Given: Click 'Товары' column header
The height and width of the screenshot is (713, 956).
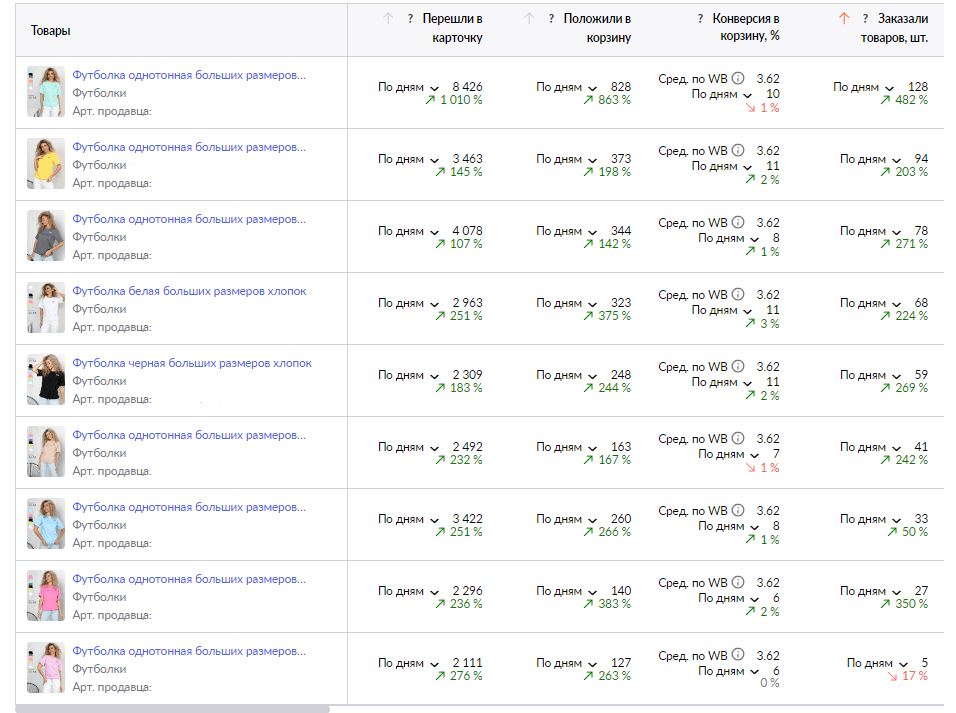Looking at the screenshot, I should pos(50,30).
